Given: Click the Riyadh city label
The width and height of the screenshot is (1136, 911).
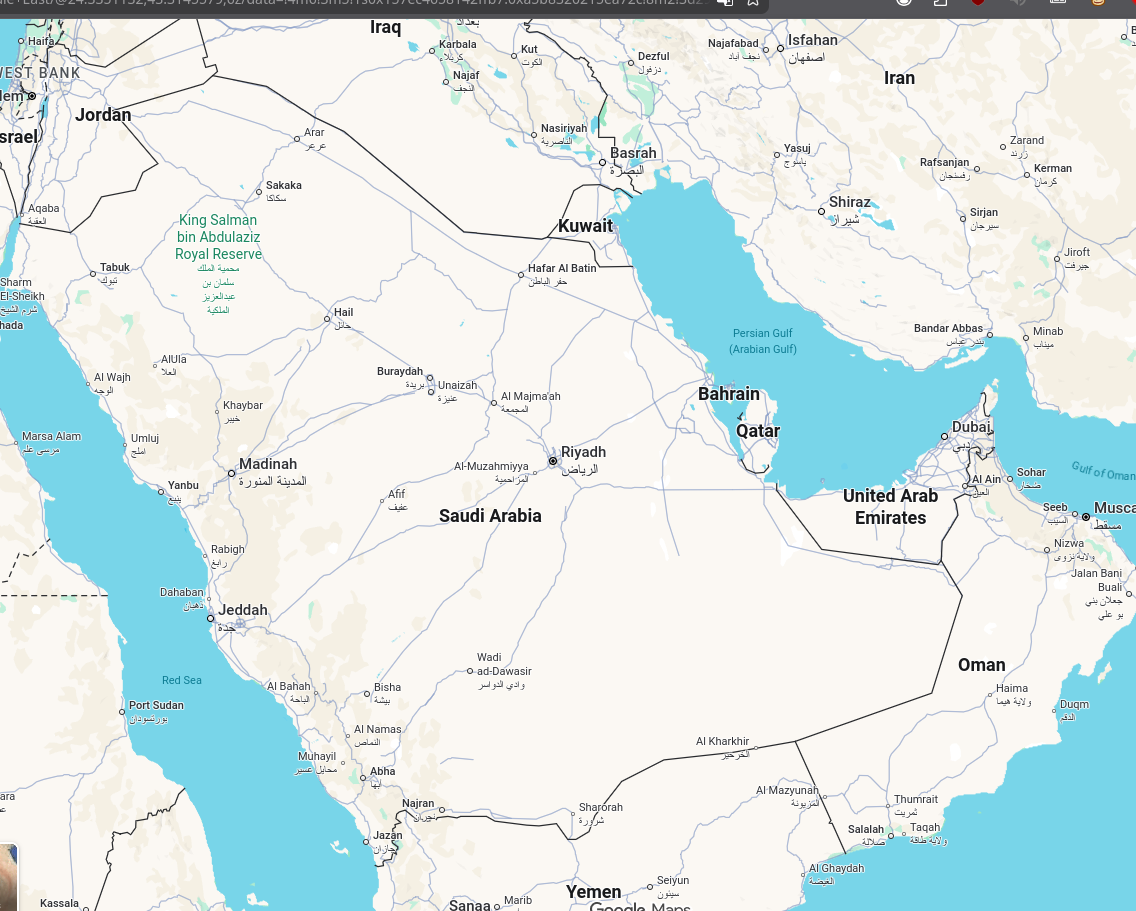Looking at the screenshot, I should point(583,452).
